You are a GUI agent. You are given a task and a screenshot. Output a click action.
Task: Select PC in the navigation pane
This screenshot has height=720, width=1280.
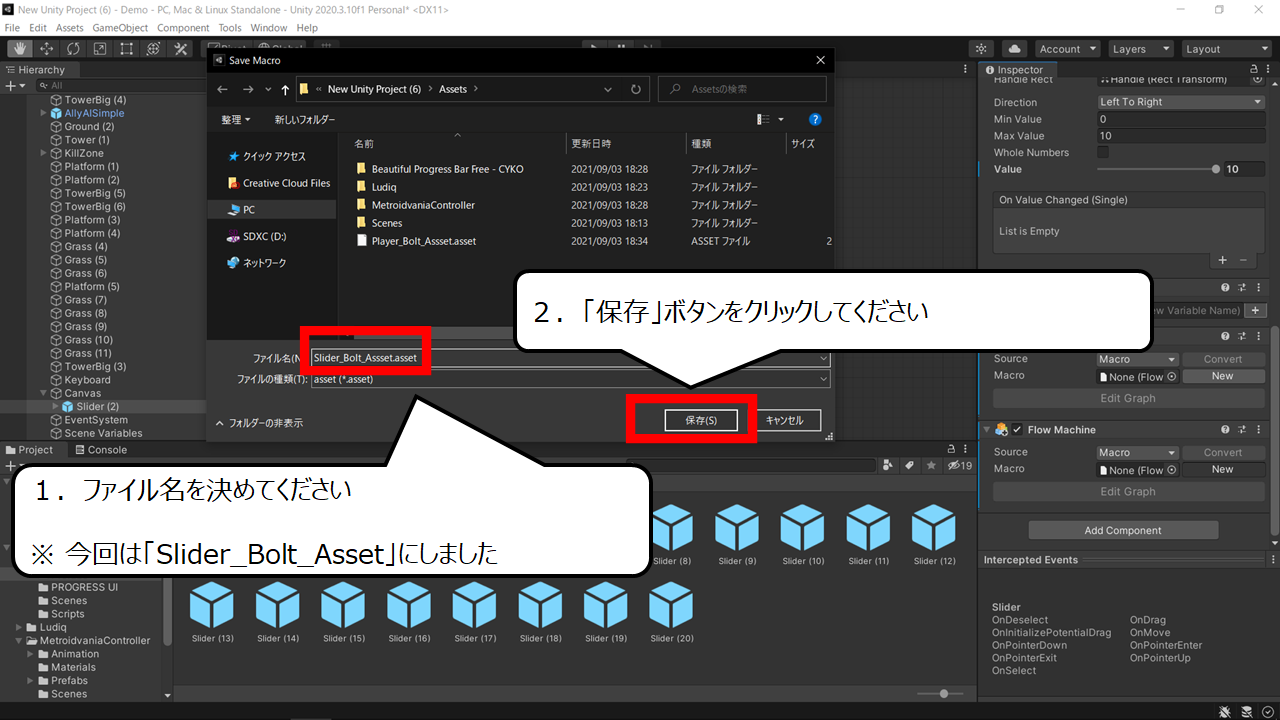point(272,210)
